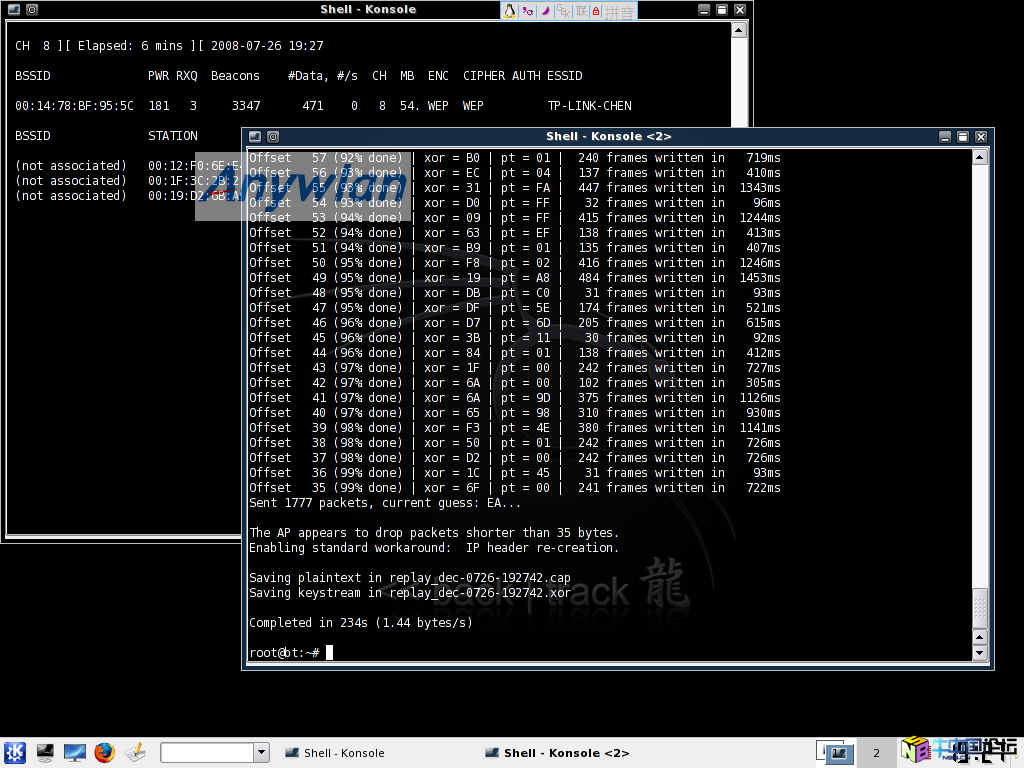Click the 'Offset 35 (99% done)' row

(515, 488)
